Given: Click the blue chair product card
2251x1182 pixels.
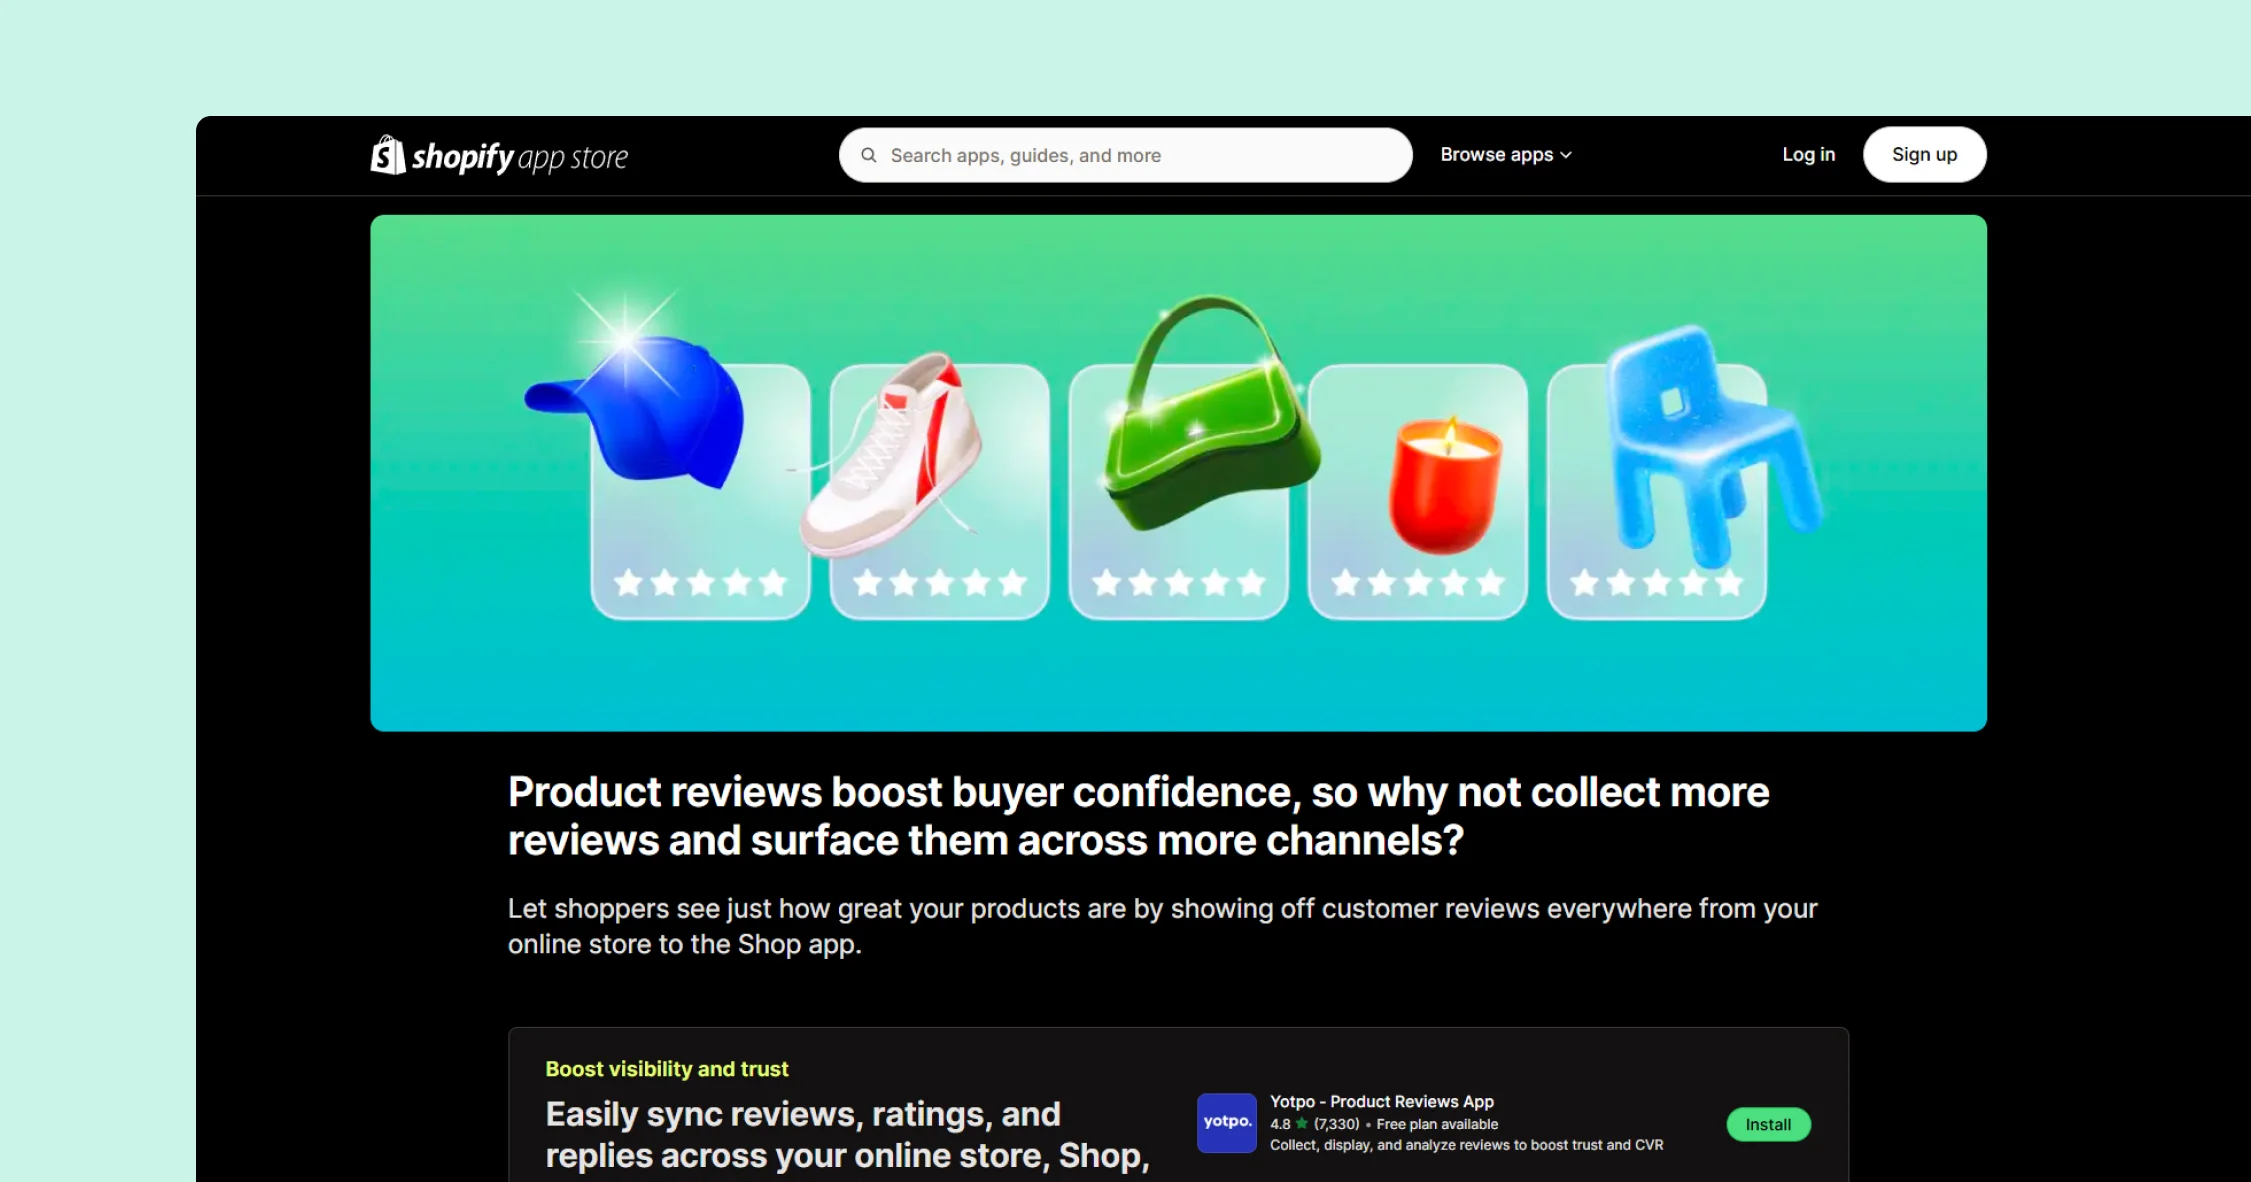Looking at the screenshot, I should 1656,490.
